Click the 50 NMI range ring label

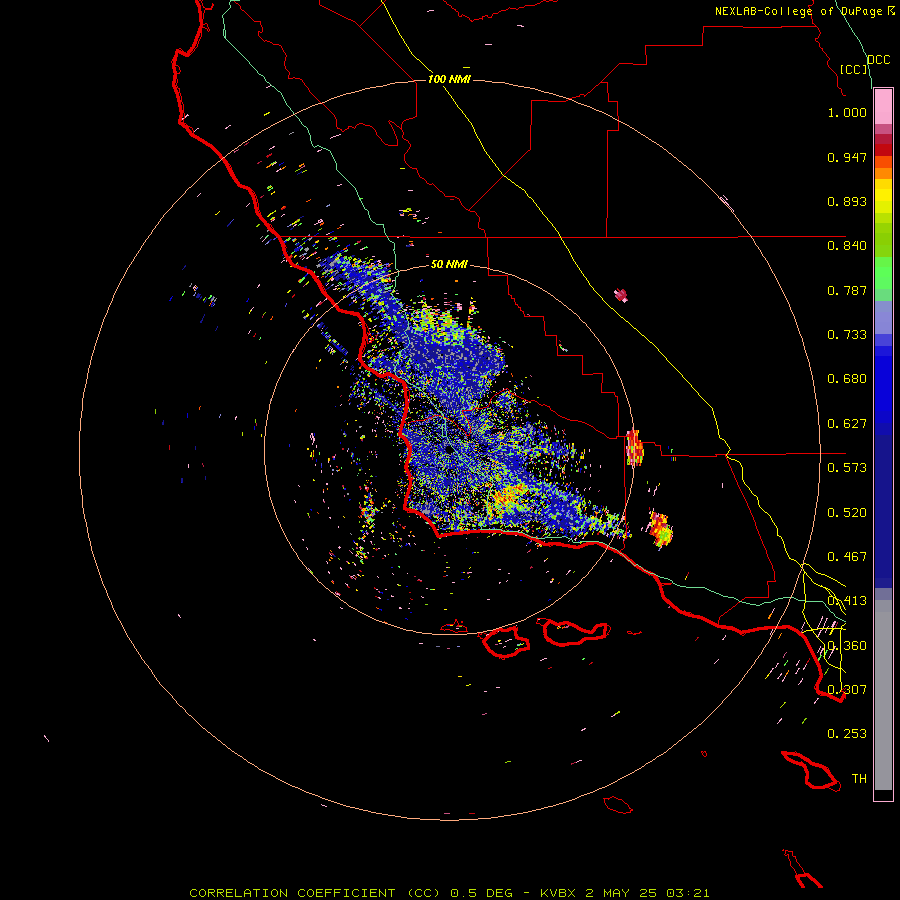tap(449, 265)
